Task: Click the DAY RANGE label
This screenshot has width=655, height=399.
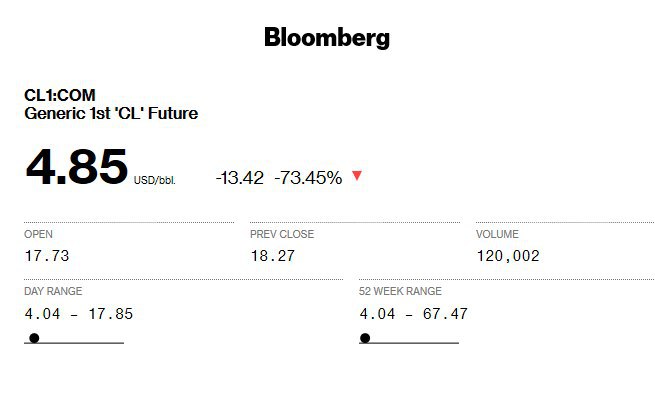Action: click(x=53, y=291)
